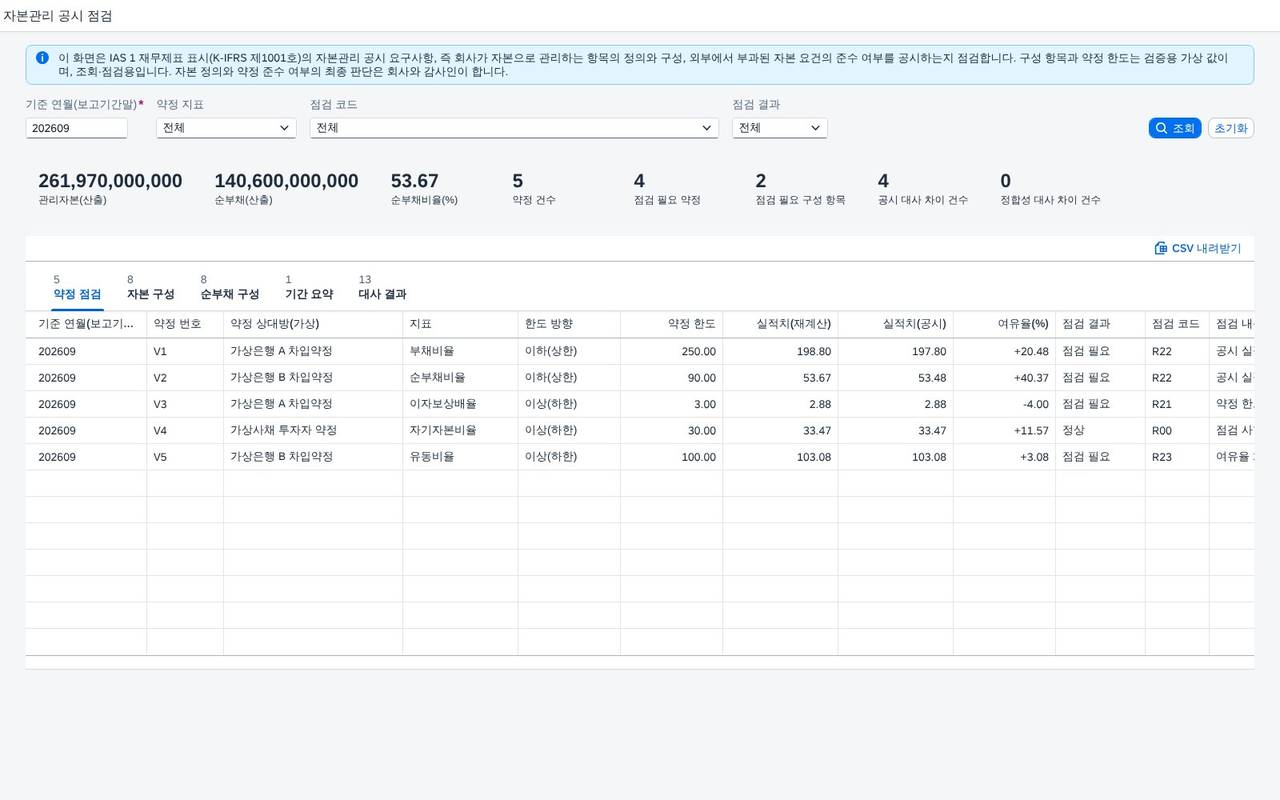
Task: Click the 자기자본비율 cell
Action: click(461, 430)
